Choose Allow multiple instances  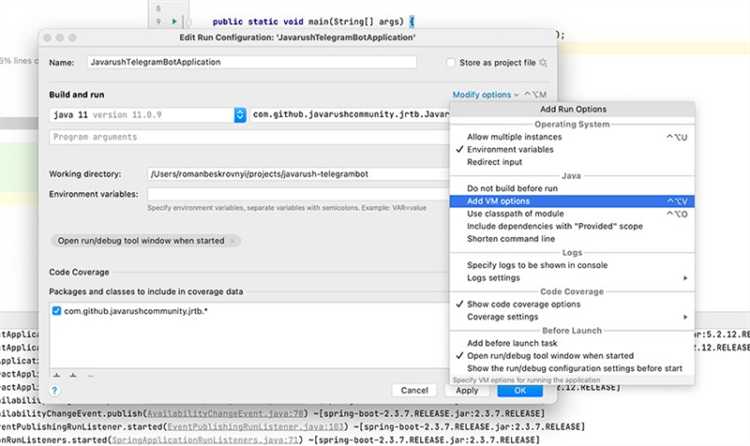point(572,137)
